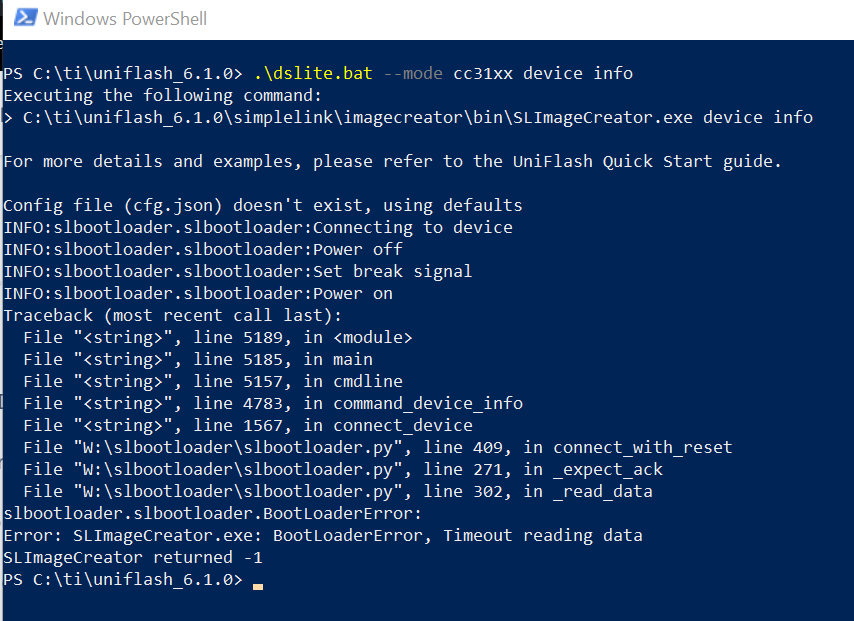Click the connect_with_reset traceback entry
854x621 pixels.
coord(642,447)
